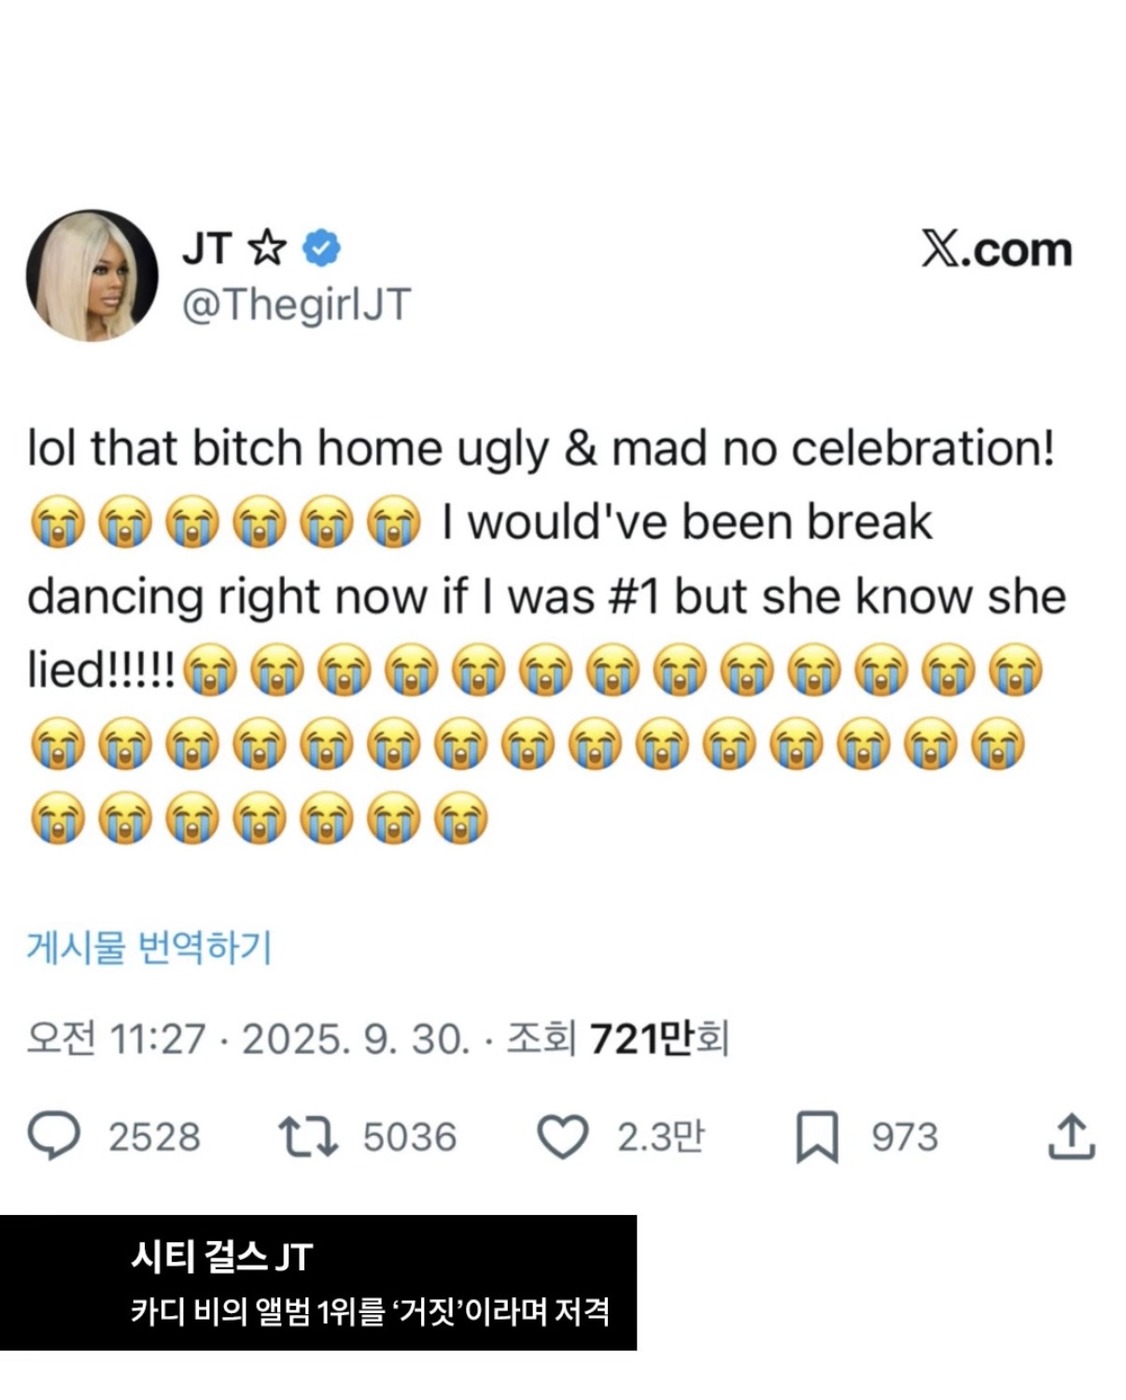Open the 2528 replies count
Image resolution: width=1126 pixels, height=1400 pixels.
point(154,1137)
